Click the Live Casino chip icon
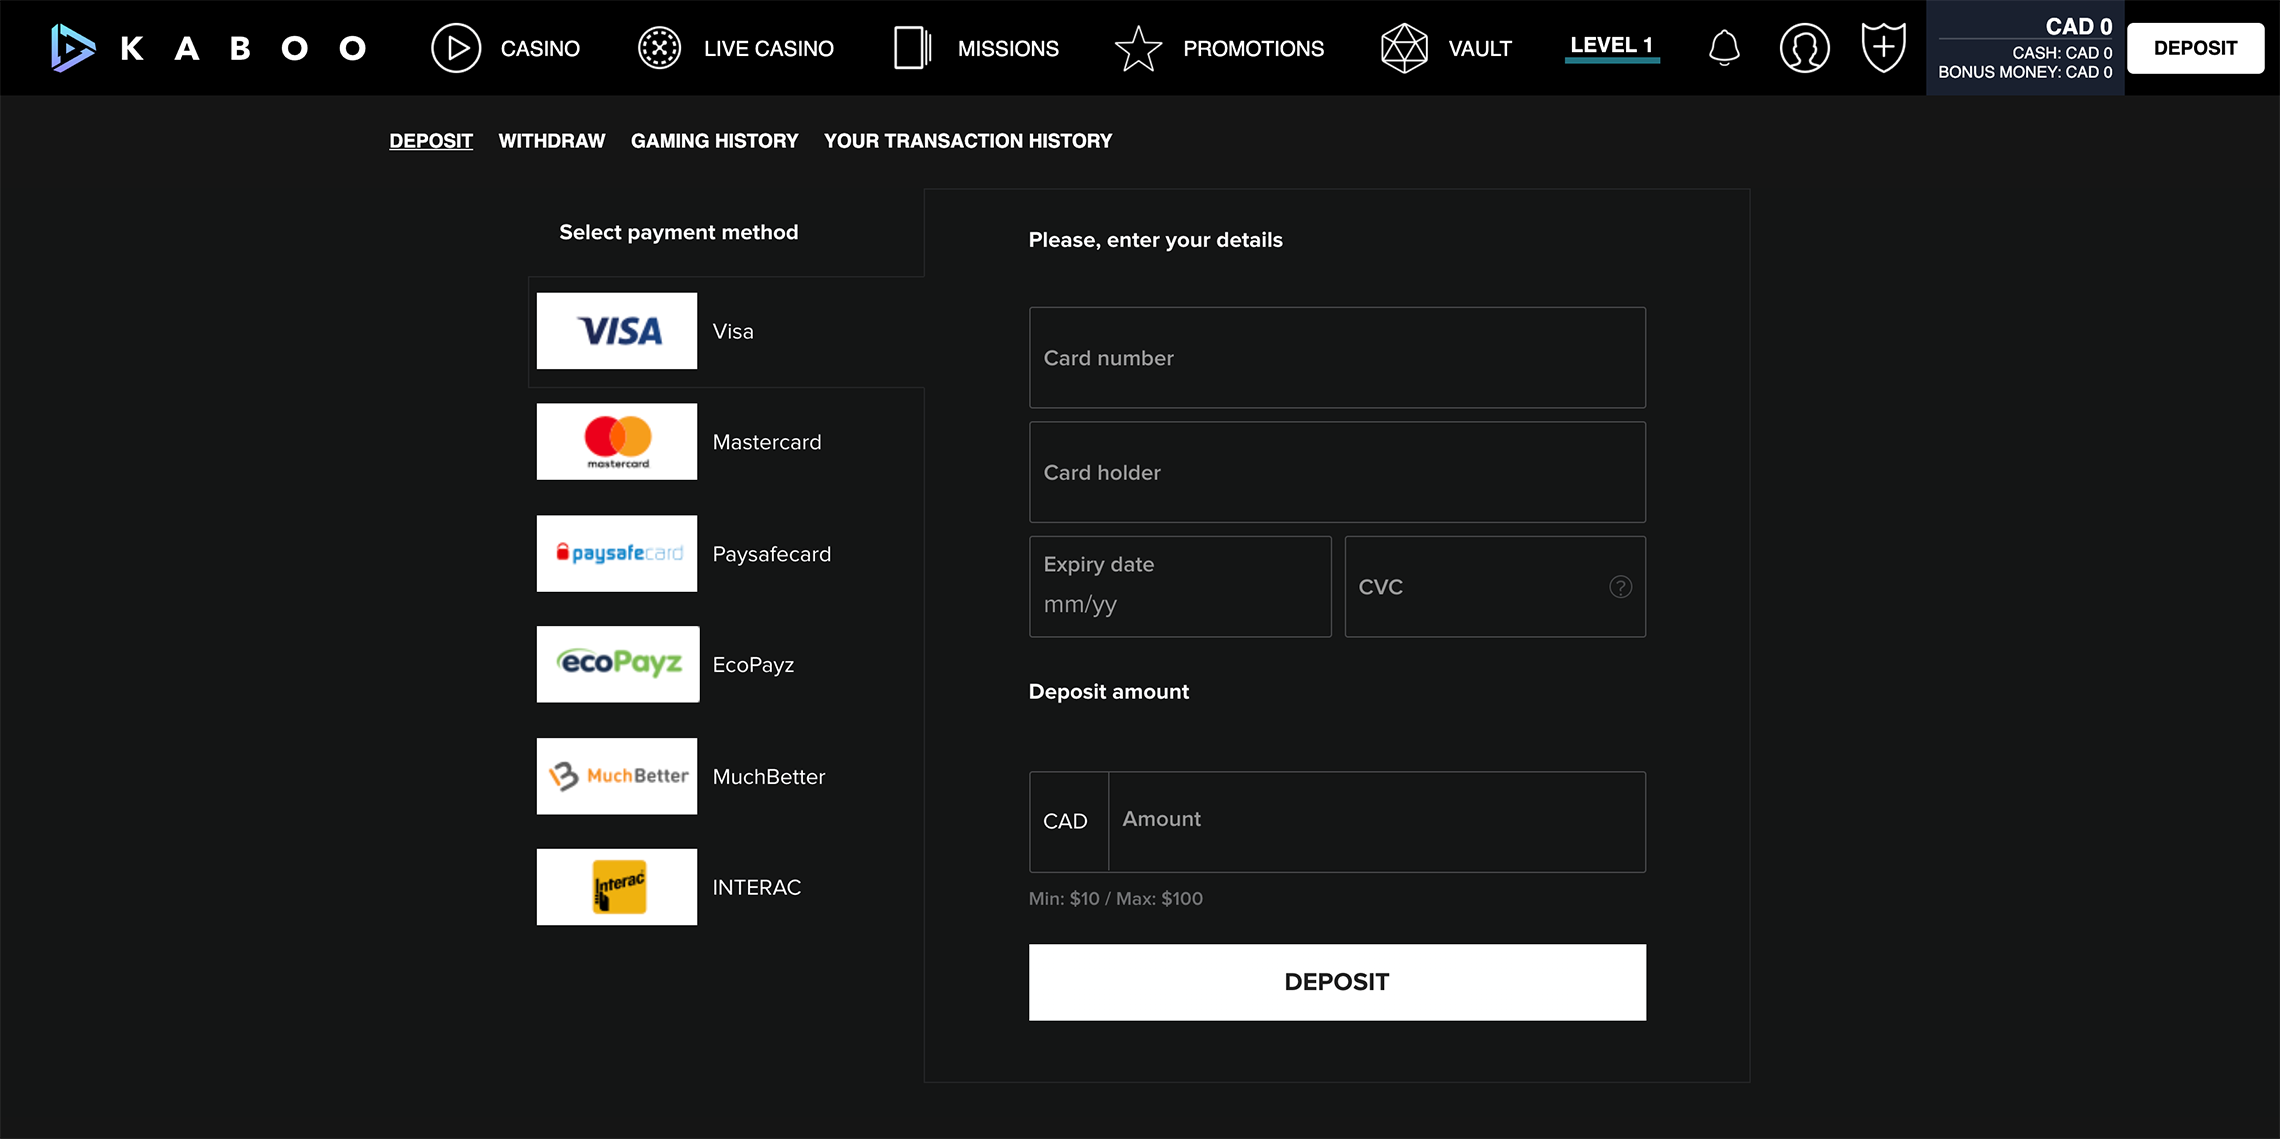Screen dimensions: 2280x1139 [659, 48]
